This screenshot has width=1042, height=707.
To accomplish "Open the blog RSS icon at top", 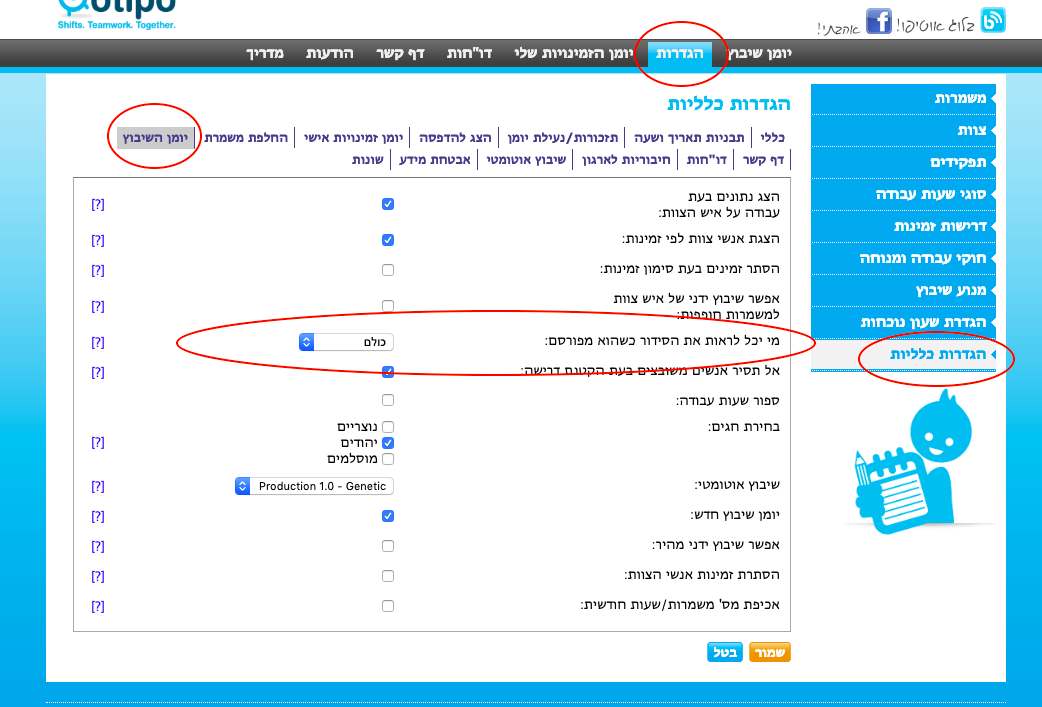I will coord(993,20).
